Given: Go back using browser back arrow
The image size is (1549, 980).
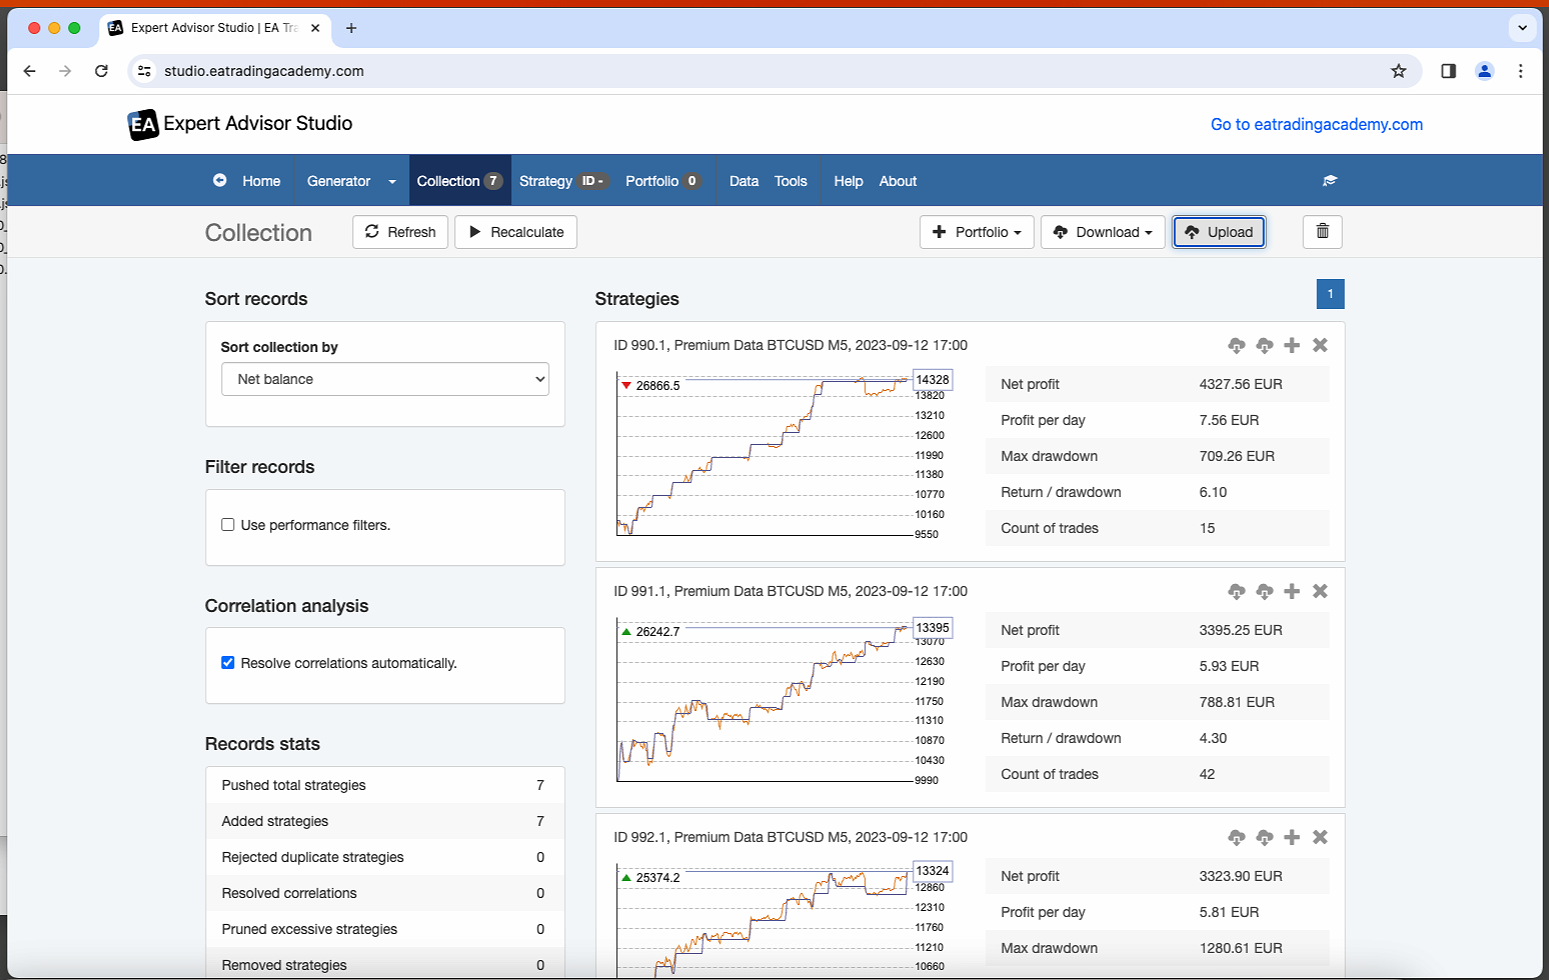Looking at the screenshot, I should coord(29,71).
